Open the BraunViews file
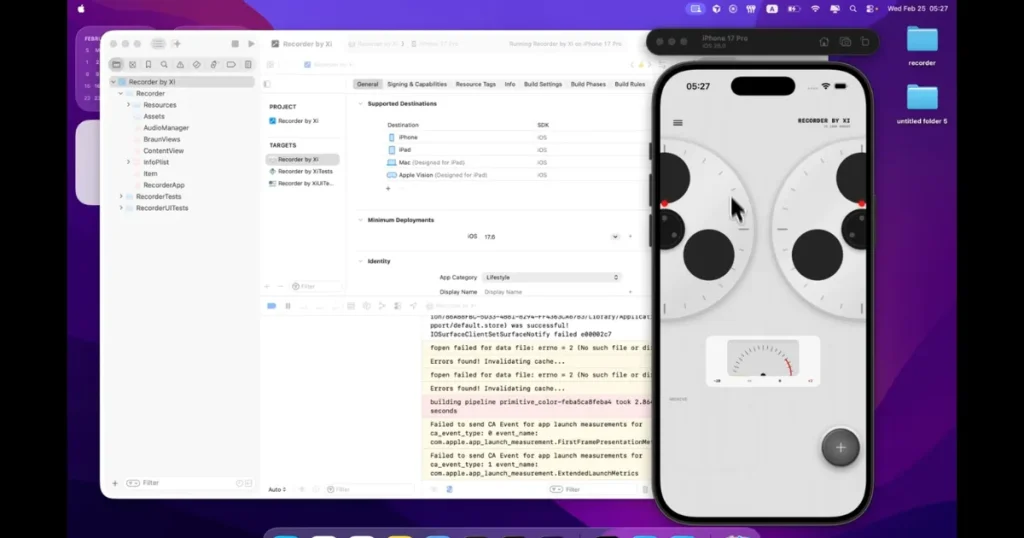1024x538 pixels. pos(161,139)
